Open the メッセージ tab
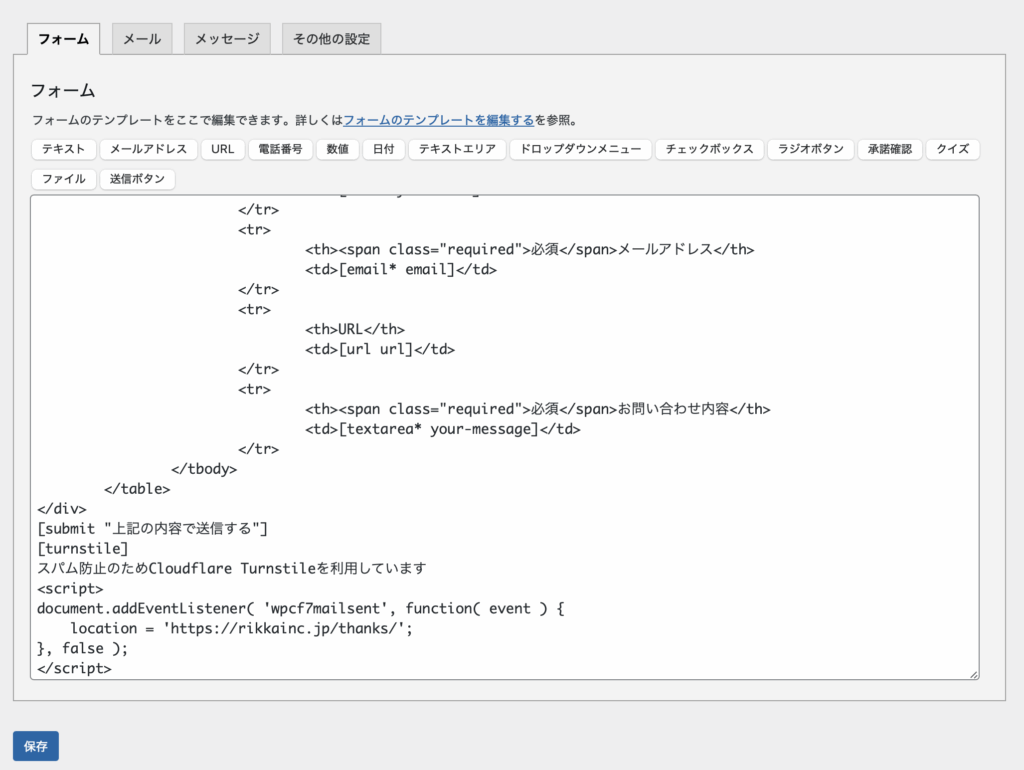 coord(227,39)
